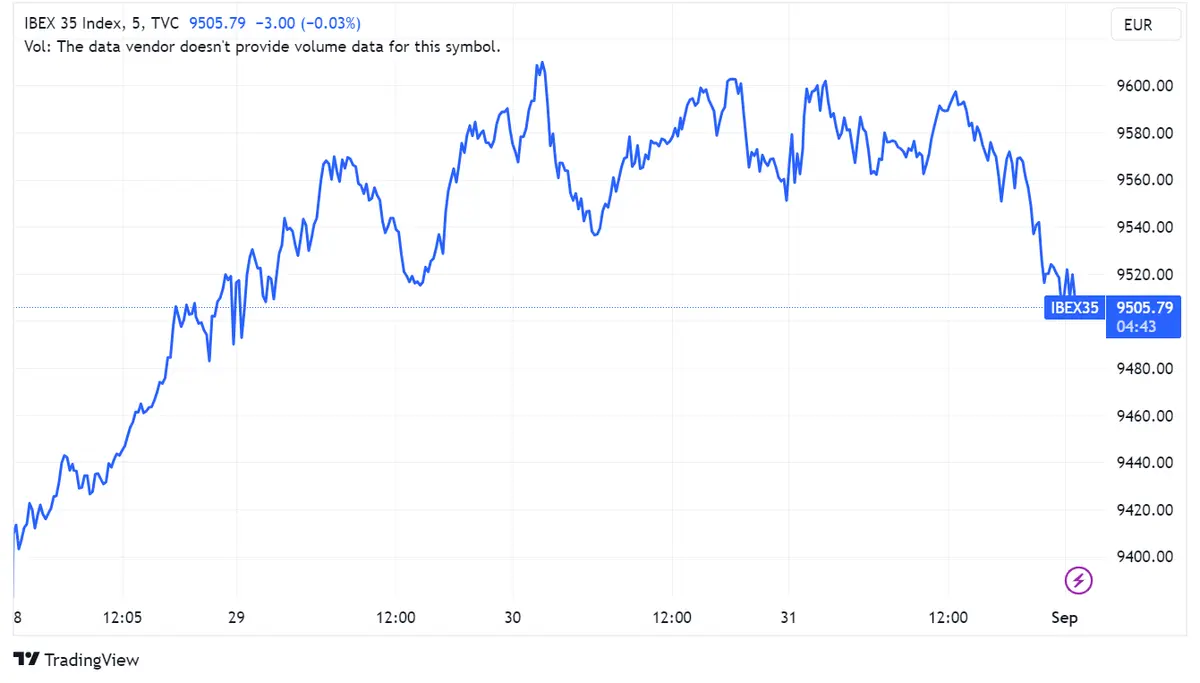The height and width of the screenshot is (683, 1200).
Task: Click the 12:05 time axis label
Action: tap(122, 618)
